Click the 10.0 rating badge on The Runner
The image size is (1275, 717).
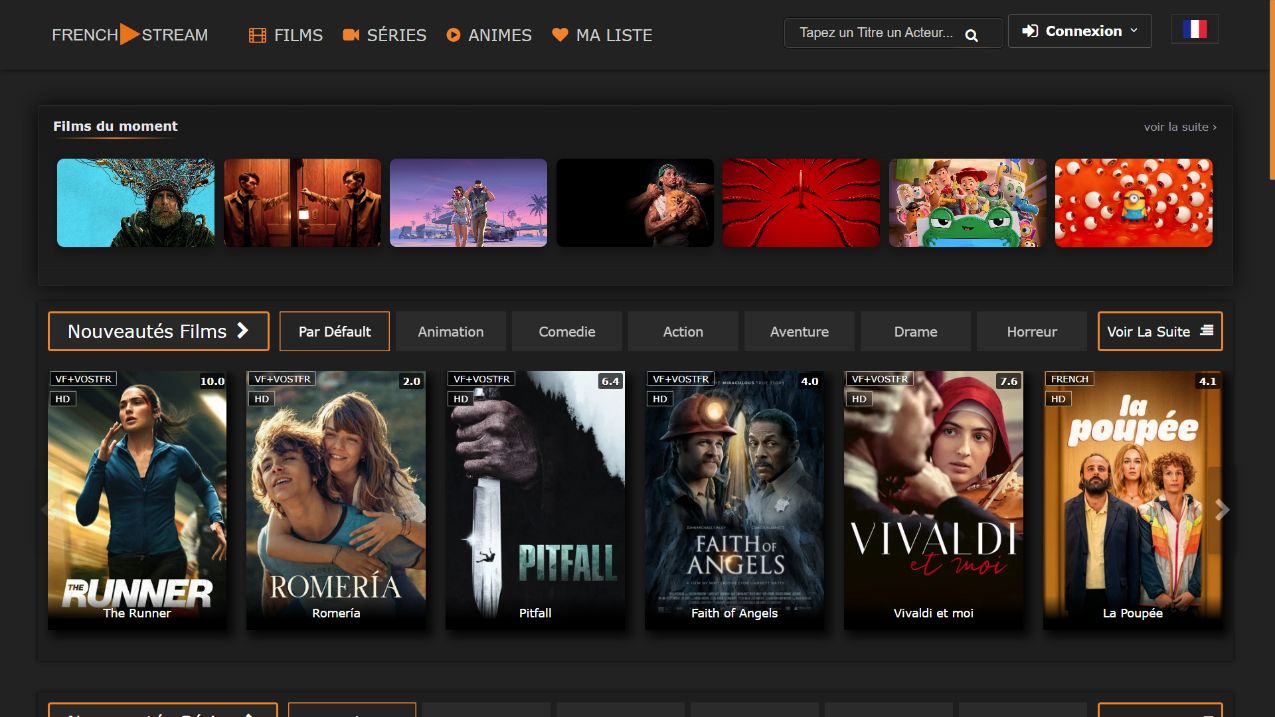point(212,381)
